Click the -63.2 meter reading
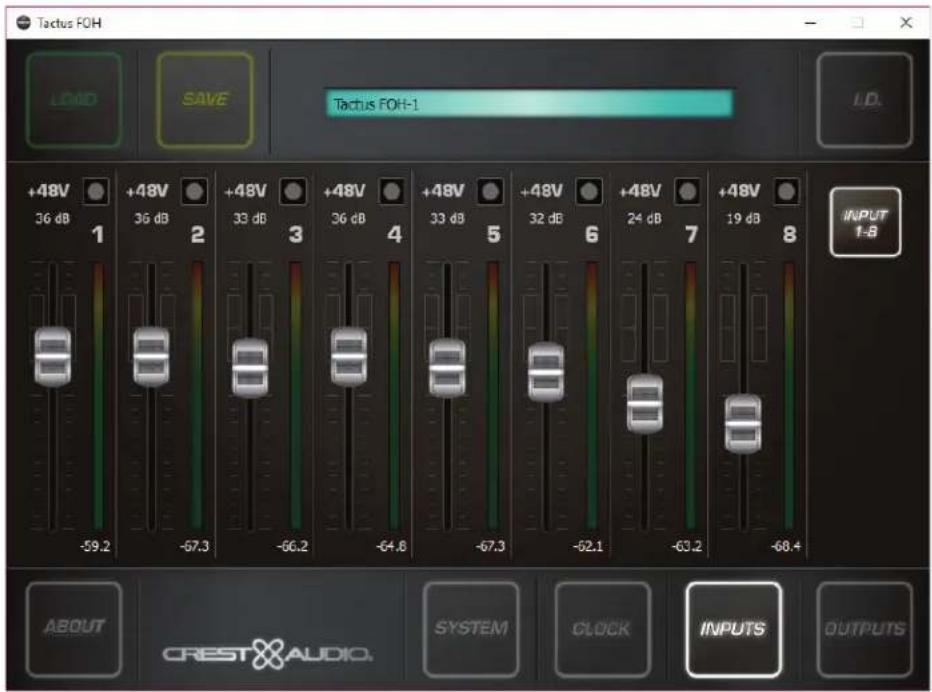The height and width of the screenshot is (692, 932). click(687, 546)
